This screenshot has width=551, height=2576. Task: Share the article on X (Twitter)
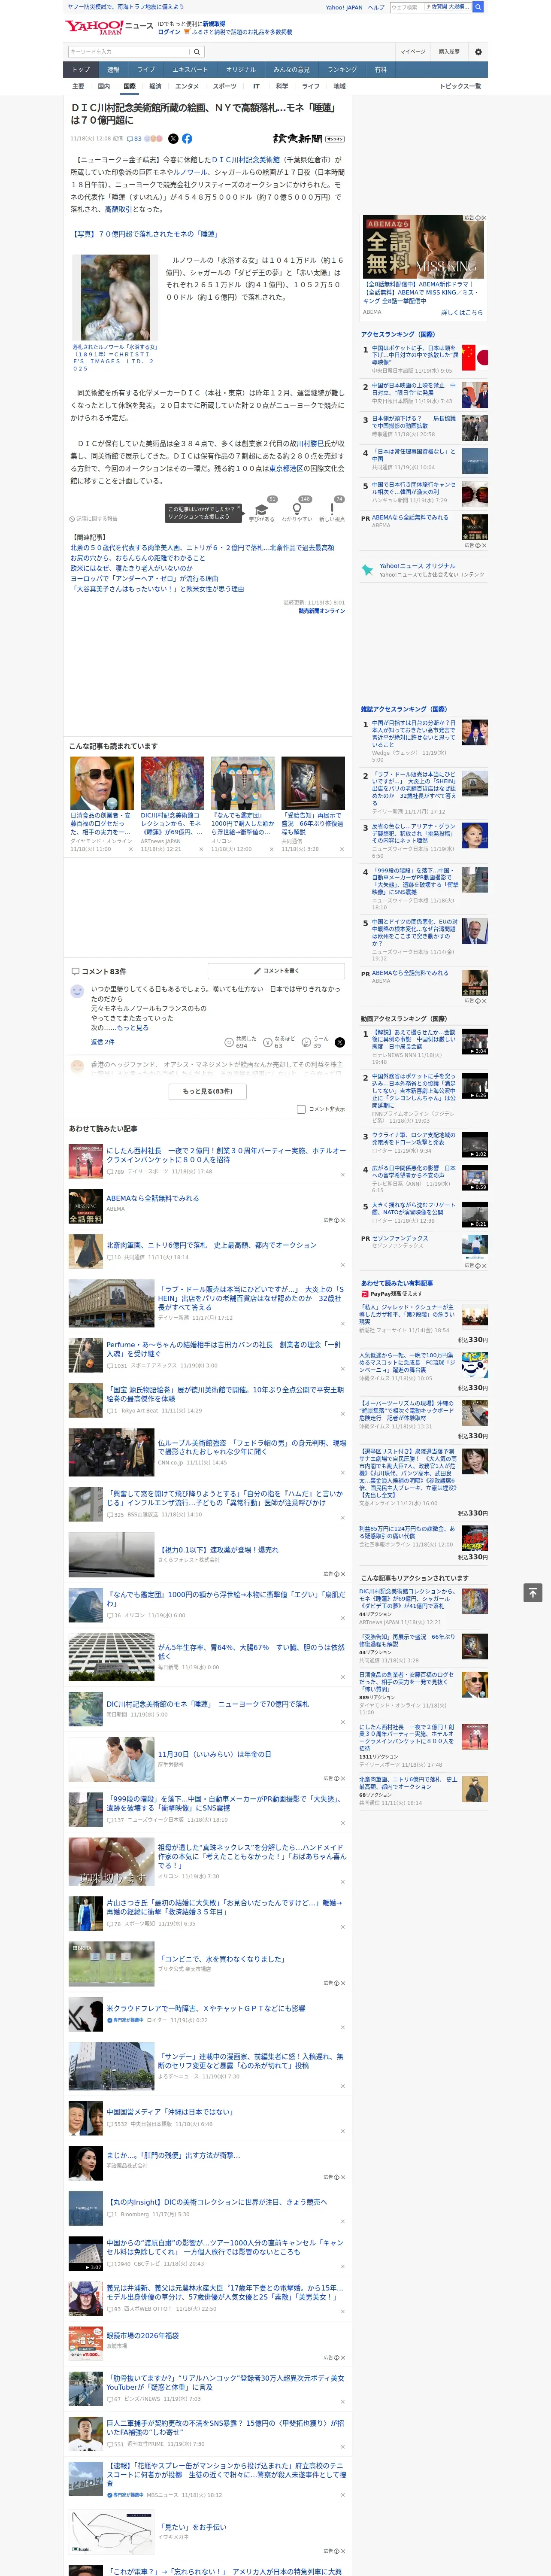[173, 139]
